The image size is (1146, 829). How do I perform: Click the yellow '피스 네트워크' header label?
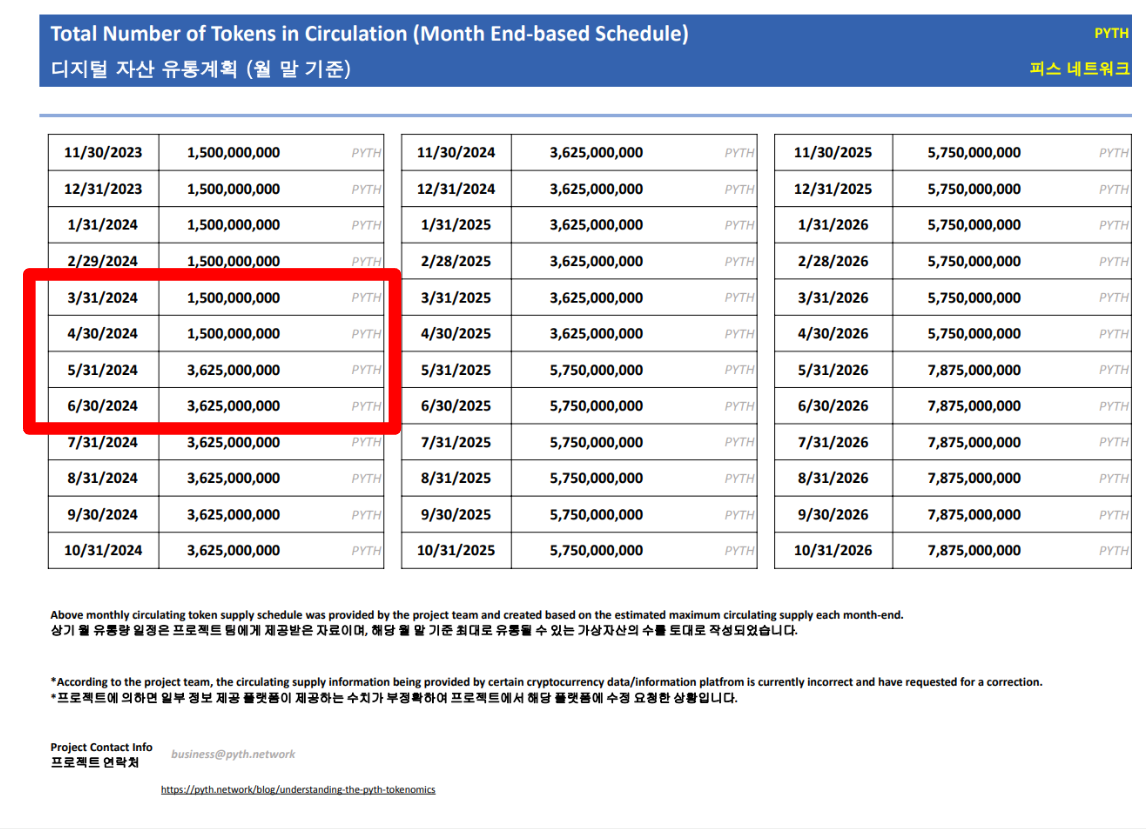(x=1079, y=69)
